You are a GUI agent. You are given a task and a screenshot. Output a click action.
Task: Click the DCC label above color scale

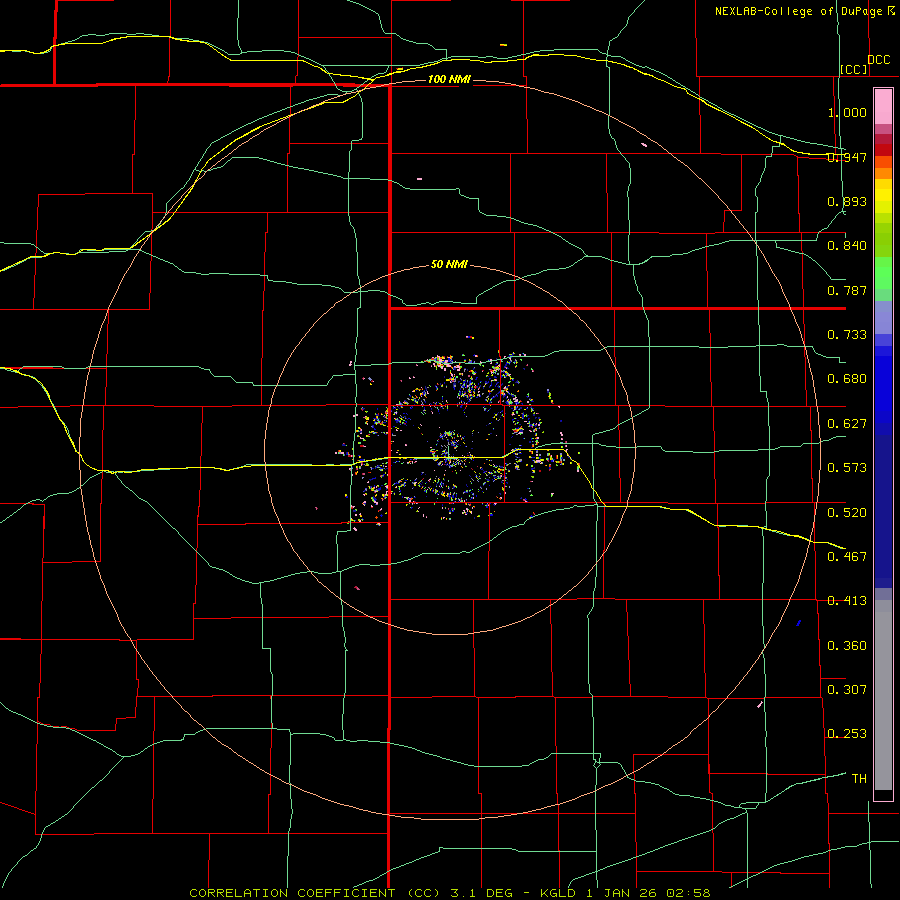point(879,60)
